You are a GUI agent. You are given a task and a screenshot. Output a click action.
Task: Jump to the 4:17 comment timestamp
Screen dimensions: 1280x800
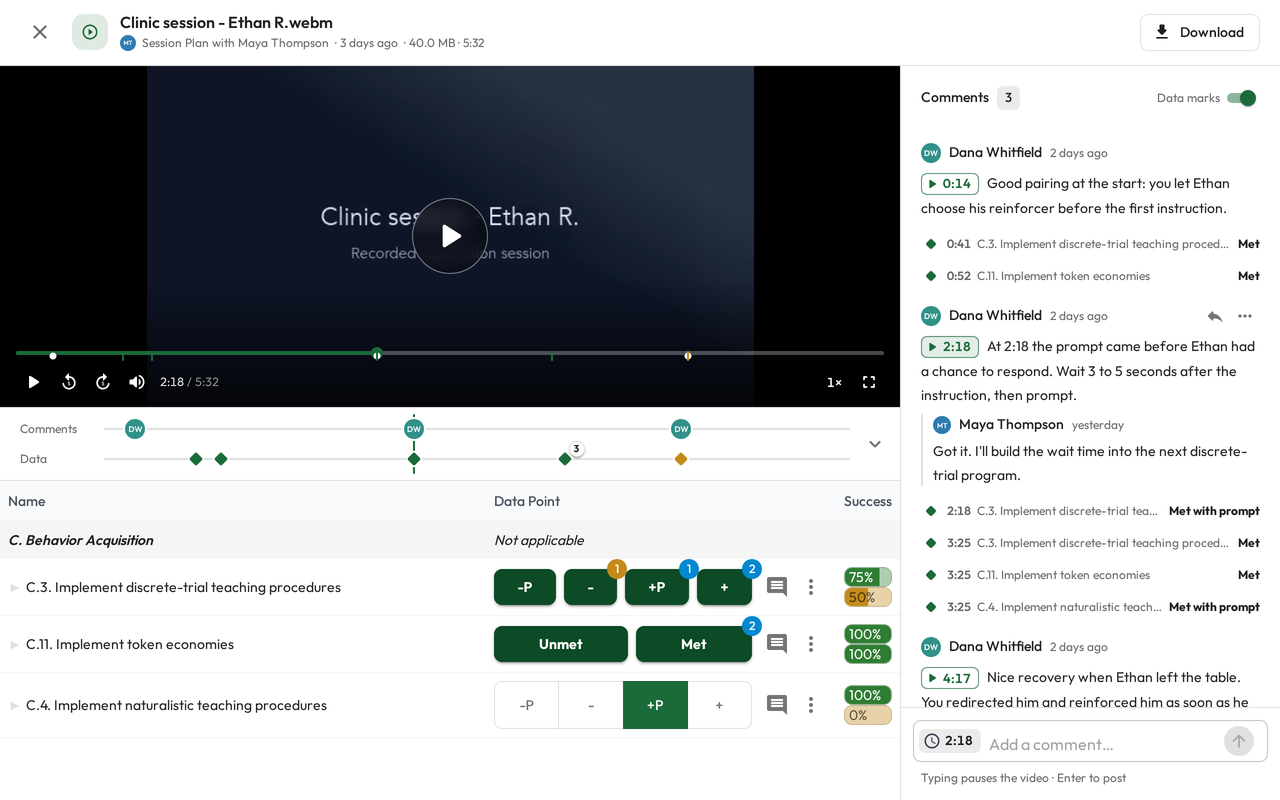[x=950, y=678]
